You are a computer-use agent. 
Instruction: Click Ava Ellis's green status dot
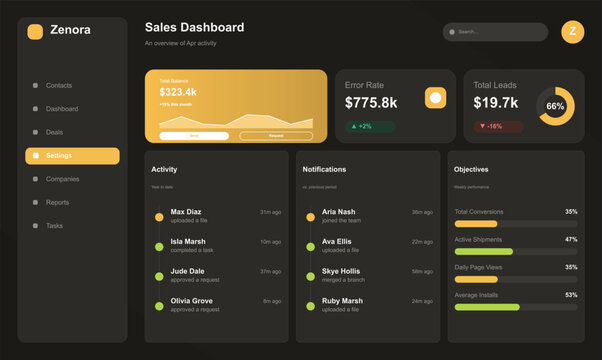tap(311, 247)
